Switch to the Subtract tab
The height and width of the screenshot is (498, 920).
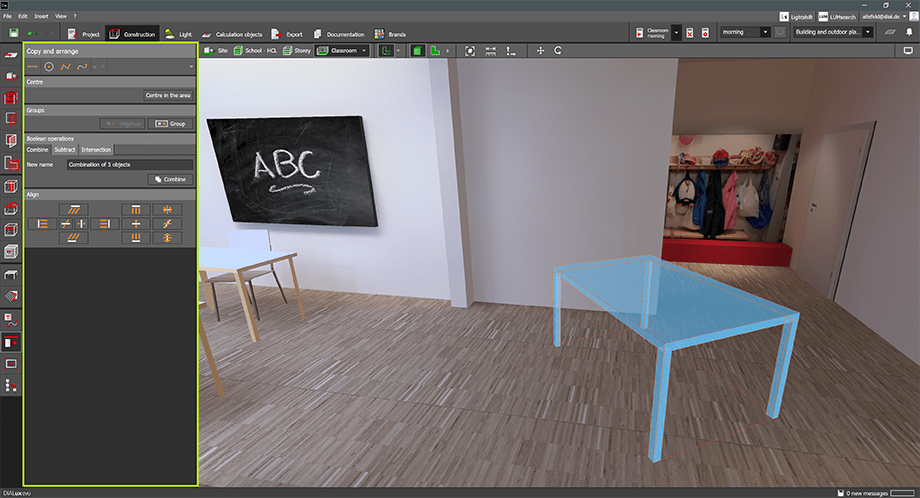click(x=64, y=149)
